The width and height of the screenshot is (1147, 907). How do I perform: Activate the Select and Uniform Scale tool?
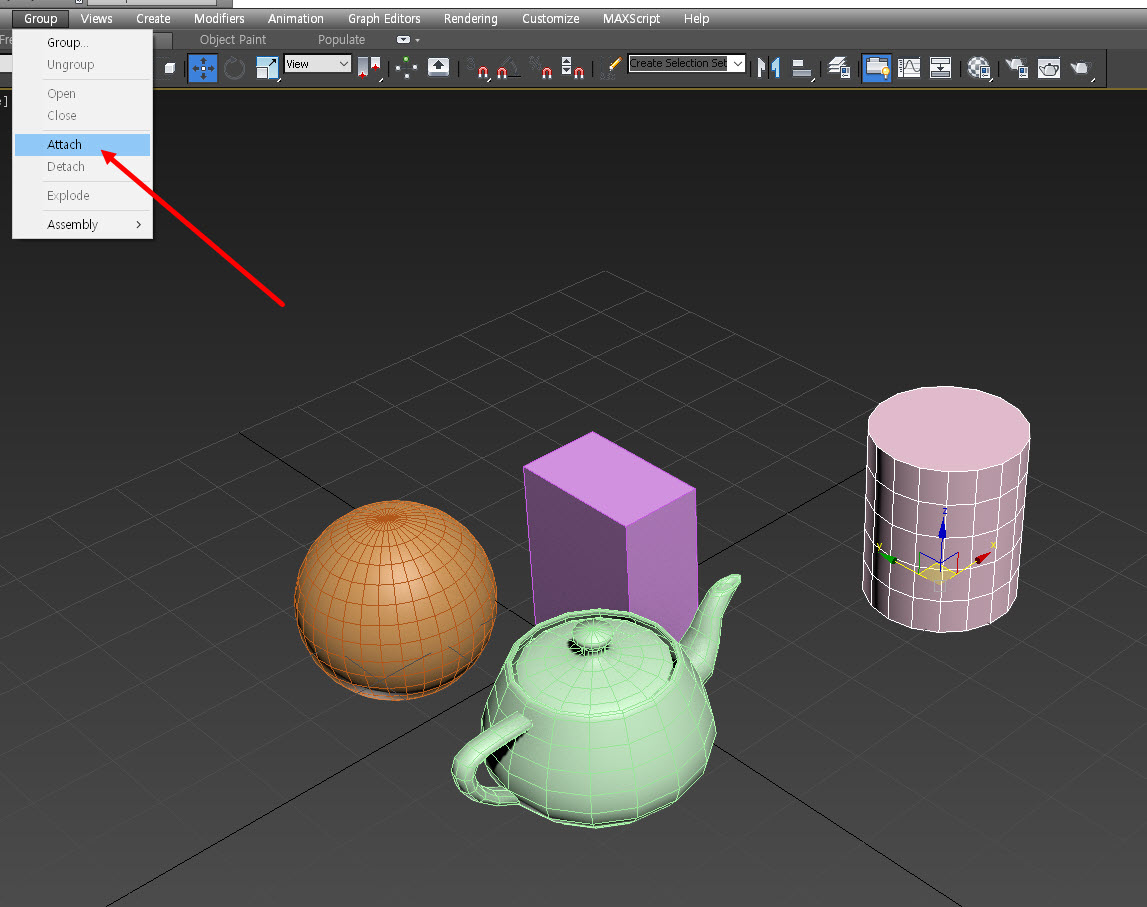tap(267, 68)
